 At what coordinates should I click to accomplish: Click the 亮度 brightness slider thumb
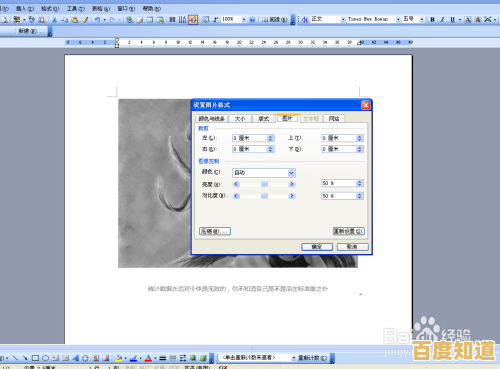tap(264, 184)
